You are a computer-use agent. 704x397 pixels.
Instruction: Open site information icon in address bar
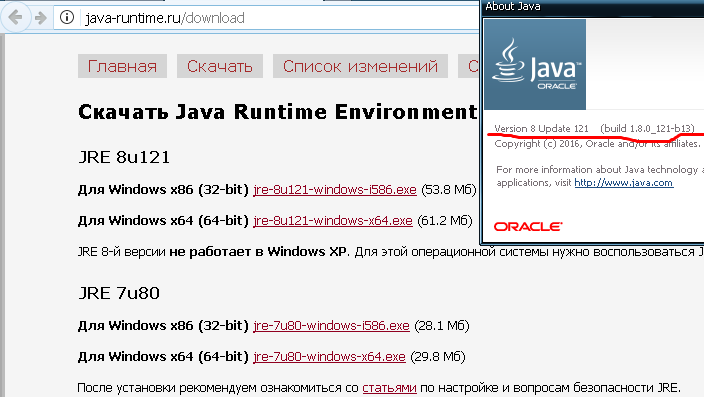tap(67, 18)
